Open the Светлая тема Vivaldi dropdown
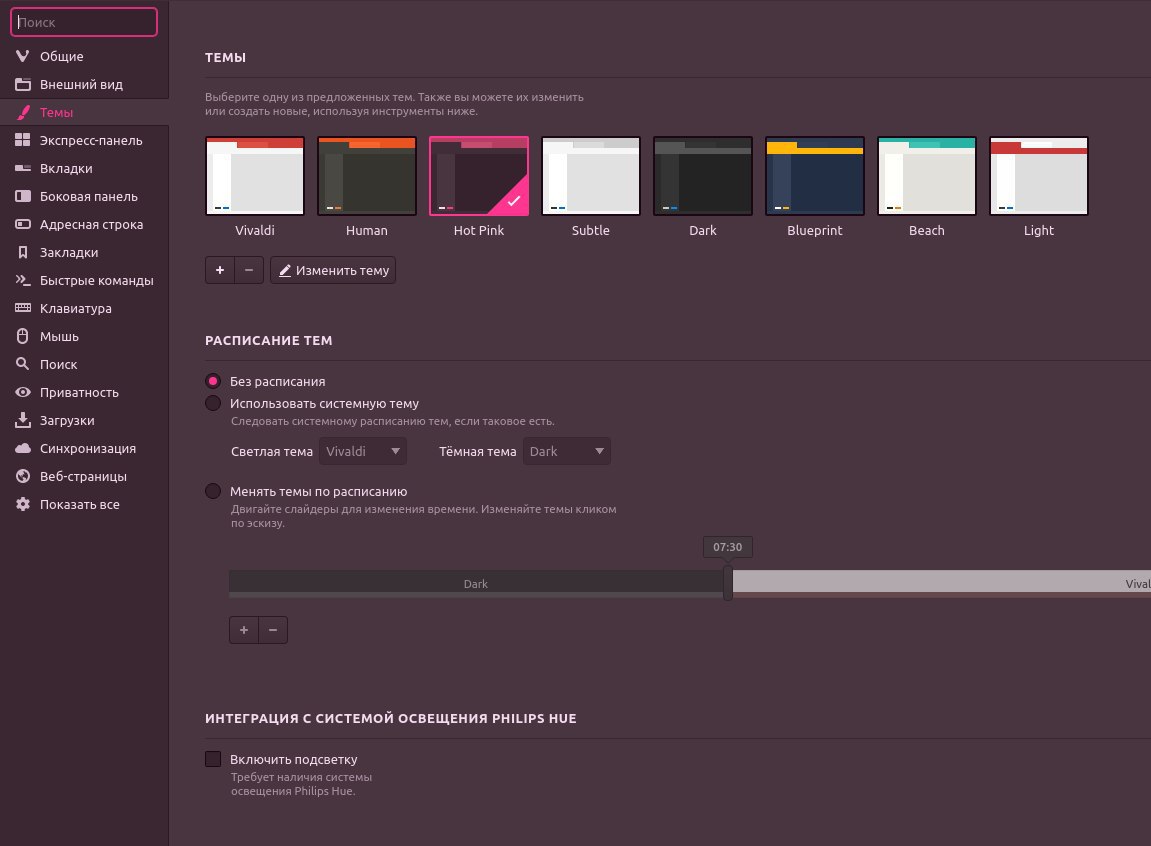The height and width of the screenshot is (846, 1151). [x=363, y=451]
